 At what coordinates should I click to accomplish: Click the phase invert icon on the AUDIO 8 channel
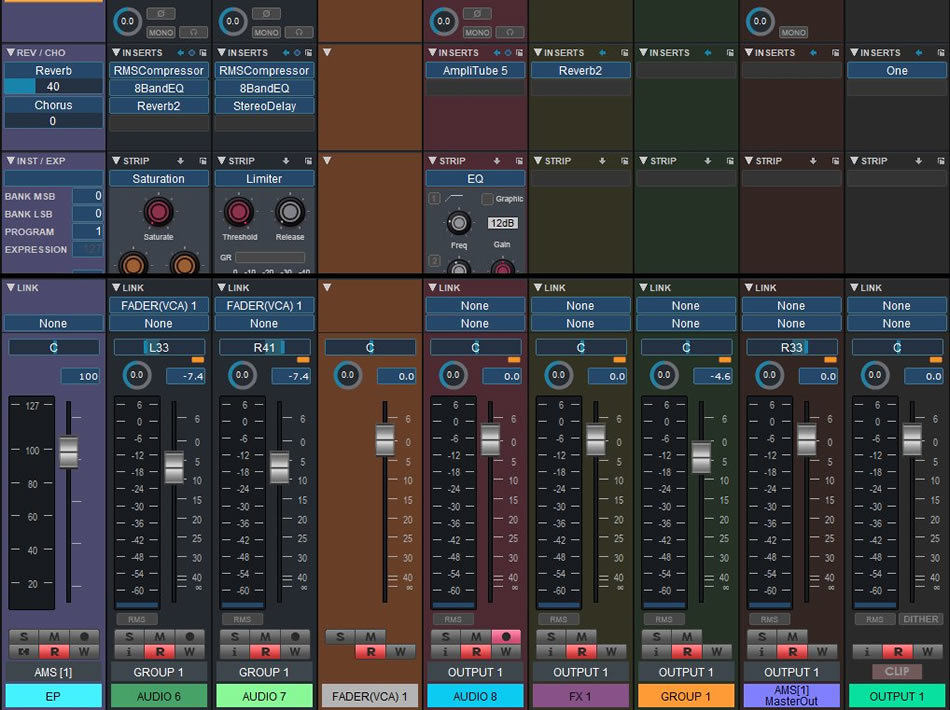point(476,14)
